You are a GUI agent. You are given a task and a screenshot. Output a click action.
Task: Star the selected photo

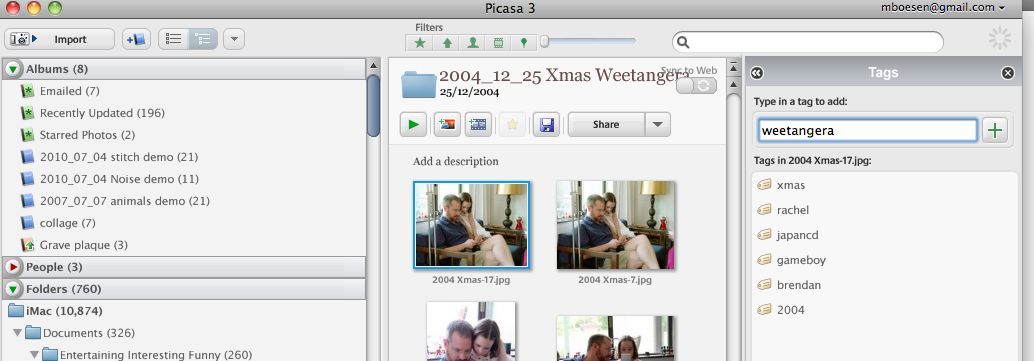(x=512, y=124)
